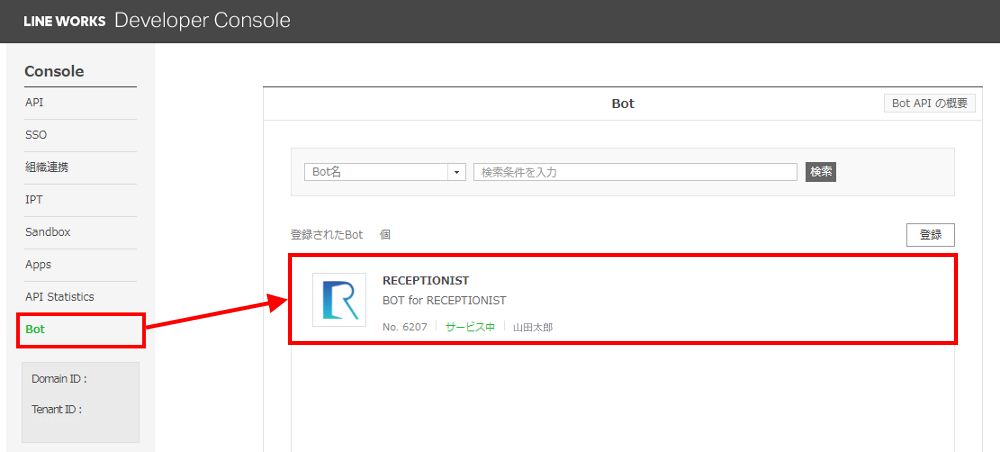
Task: Open the Bot API の概要 link
Action: [x=930, y=103]
